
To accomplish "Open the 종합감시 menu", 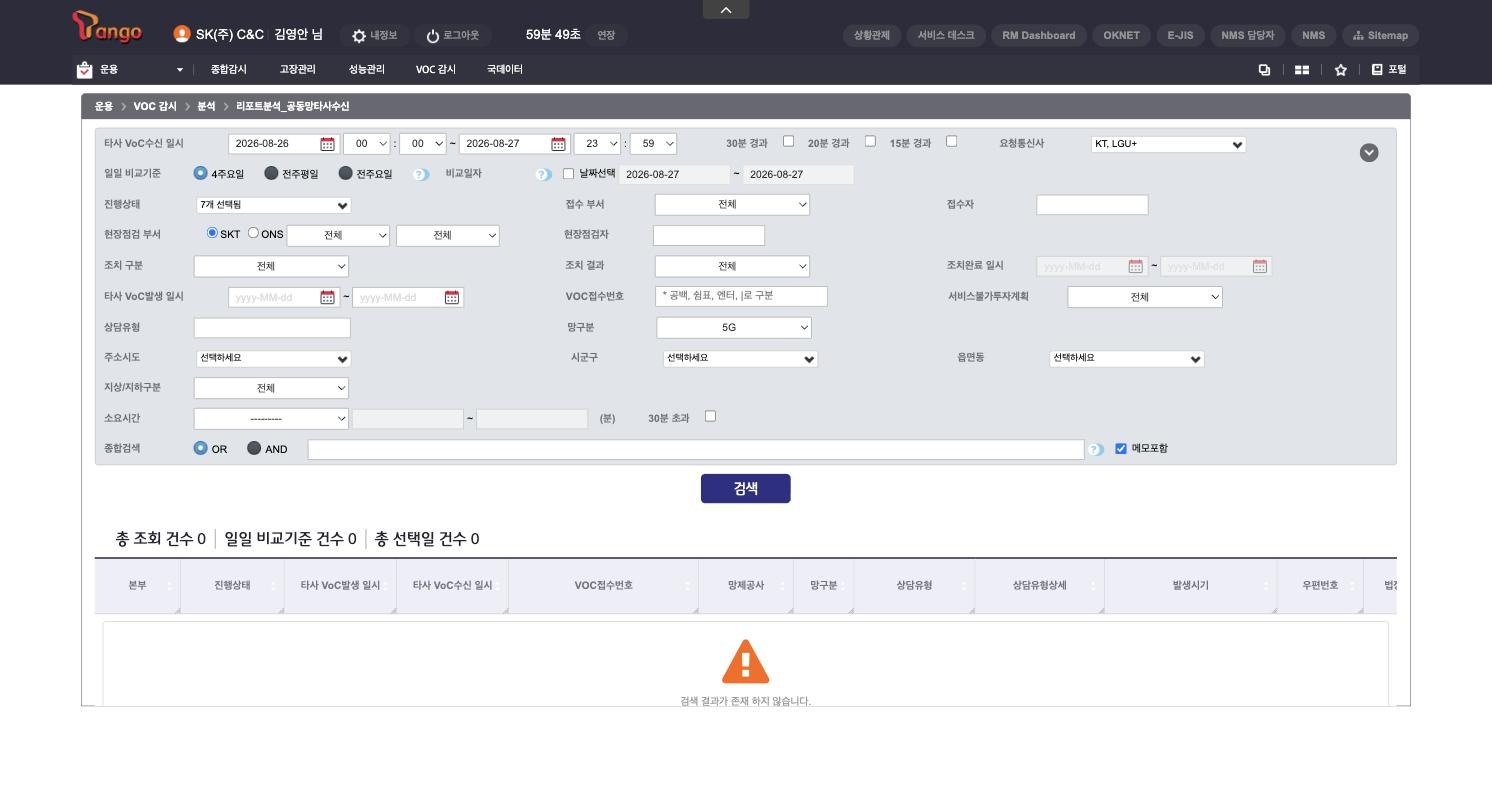I will 229,70.
